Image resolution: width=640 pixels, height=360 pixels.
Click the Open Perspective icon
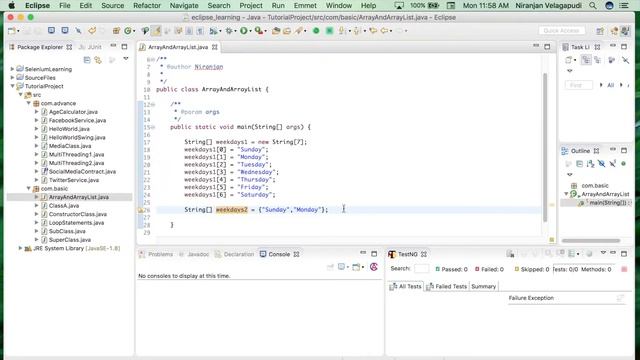click(x=600, y=31)
